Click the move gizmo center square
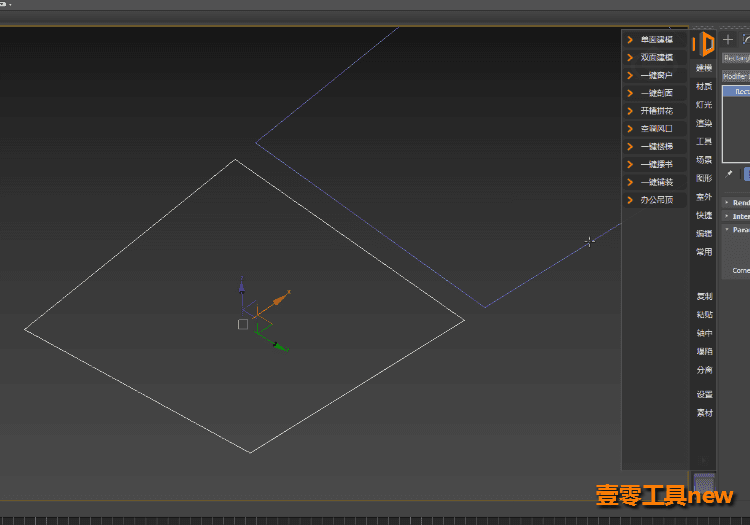Viewport: 750px width, 525px height. (243, 325)
